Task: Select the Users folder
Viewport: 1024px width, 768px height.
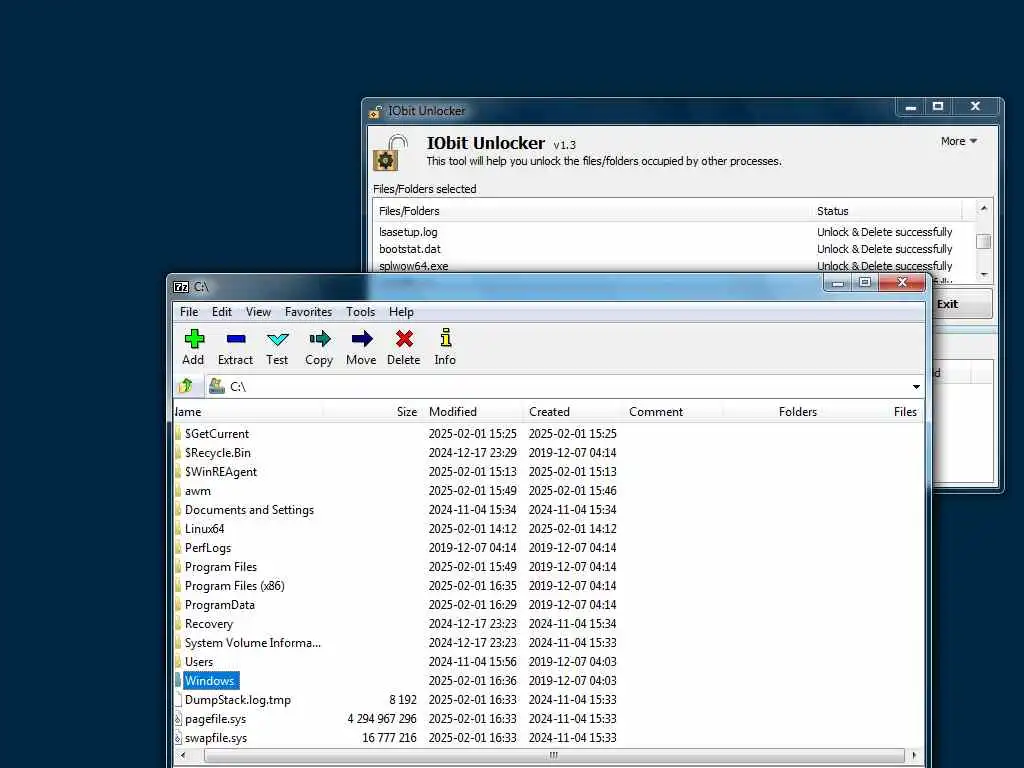Action: click(199, 662)
